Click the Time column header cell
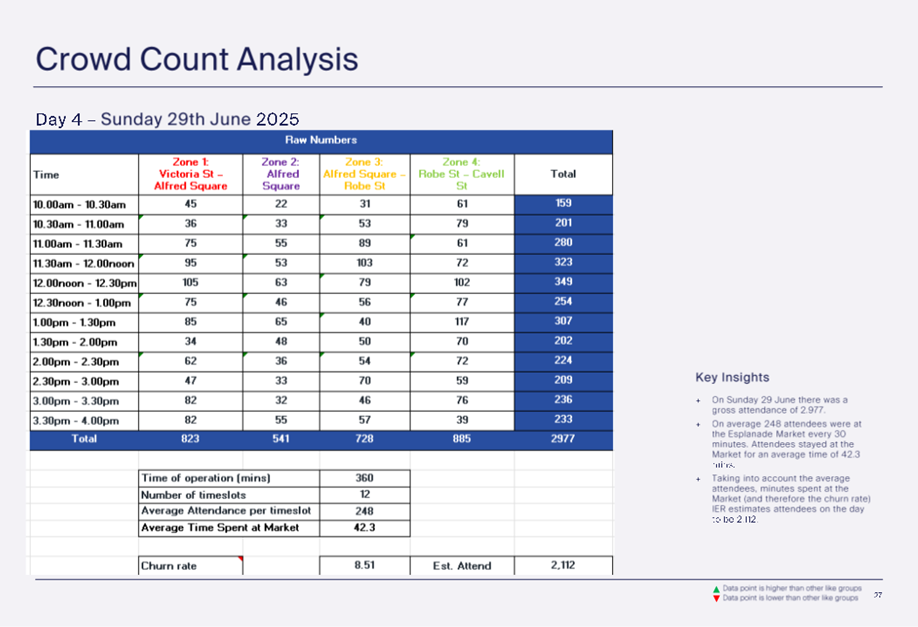918x627 pixels. 84,174
